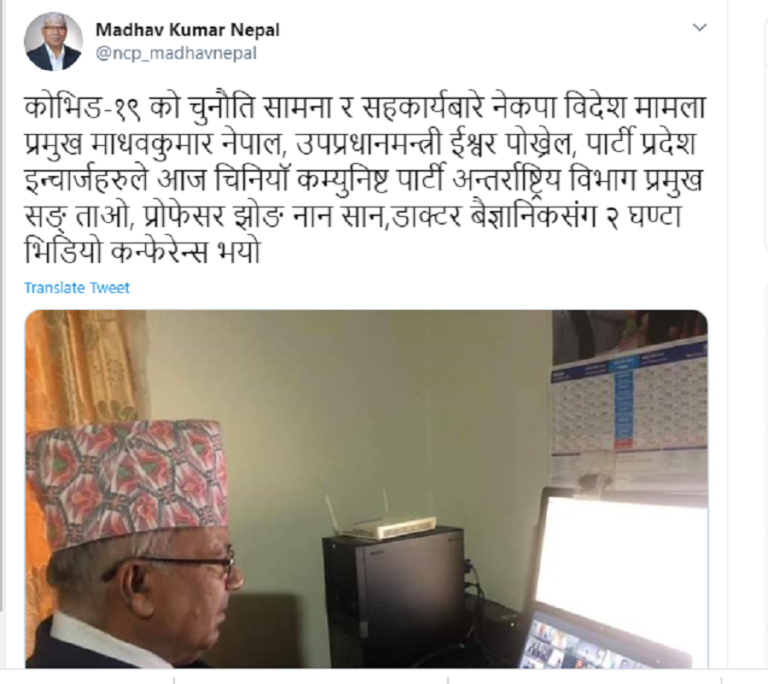
Task: Visit the @ncp_madhavnepal handle
Action: point(176,53)
